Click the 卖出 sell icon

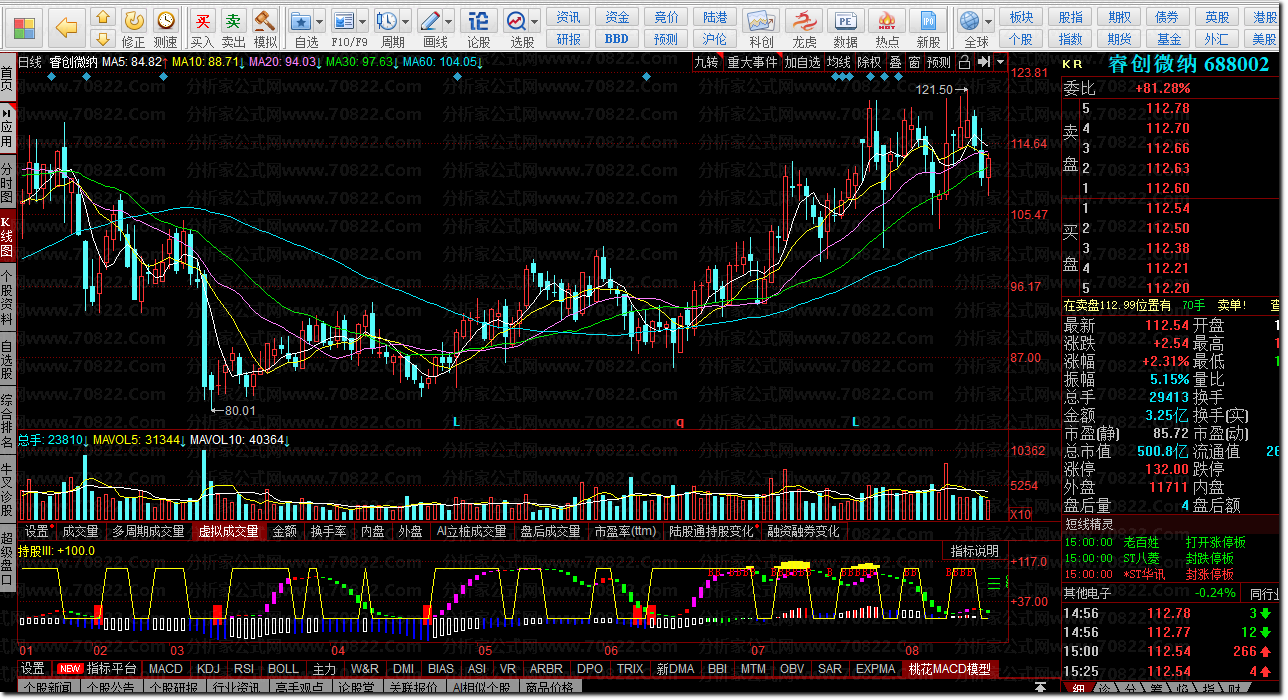(233, 28)
